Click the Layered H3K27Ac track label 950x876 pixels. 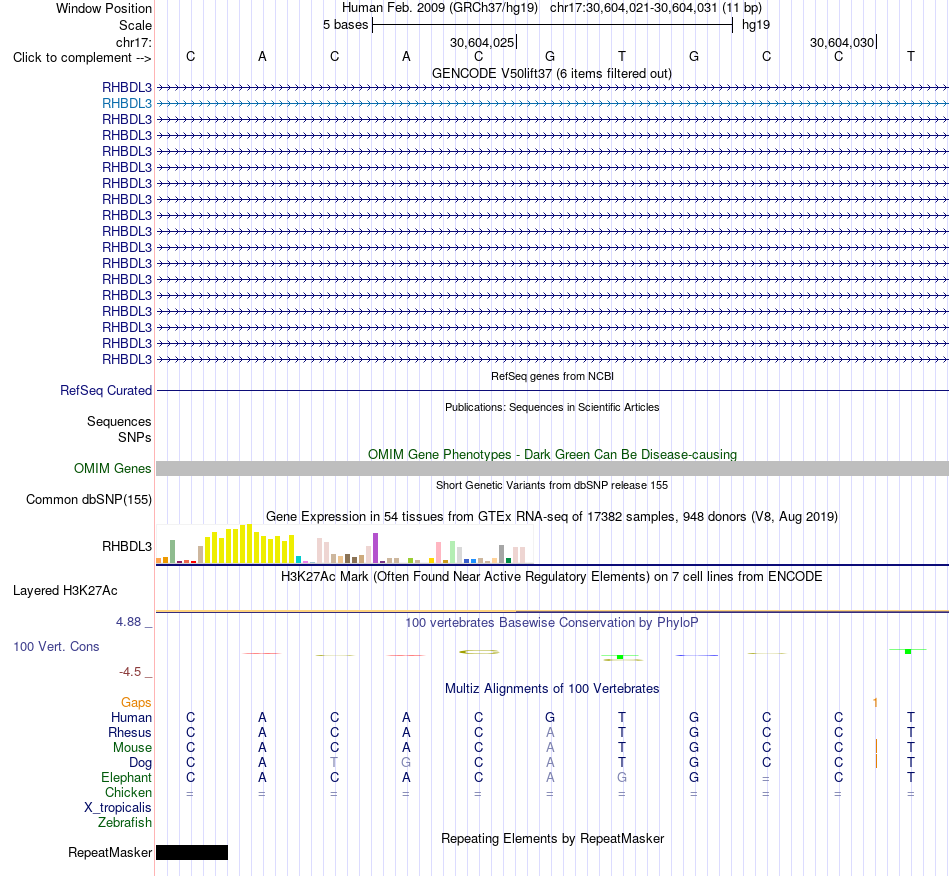tap(65, 591)
